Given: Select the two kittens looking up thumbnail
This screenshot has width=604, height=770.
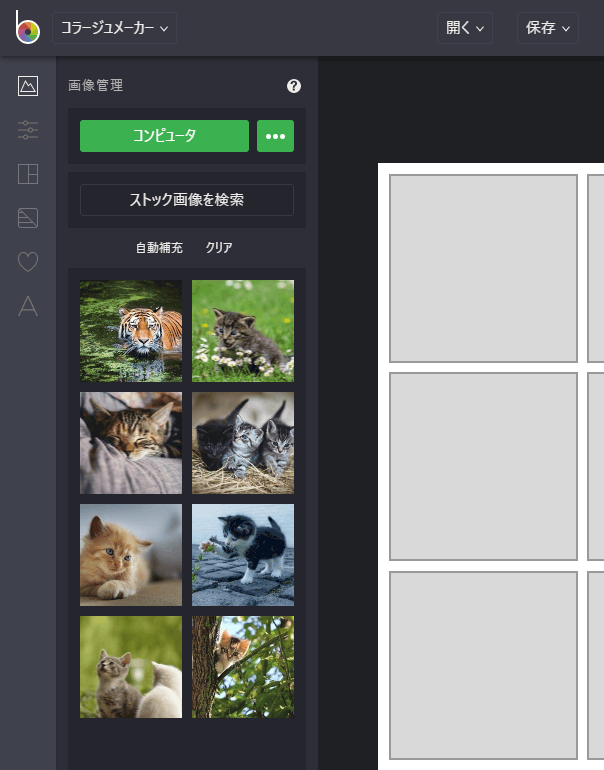Looking at the screenshot, I should pyautogui.click(x=131, y=667).
